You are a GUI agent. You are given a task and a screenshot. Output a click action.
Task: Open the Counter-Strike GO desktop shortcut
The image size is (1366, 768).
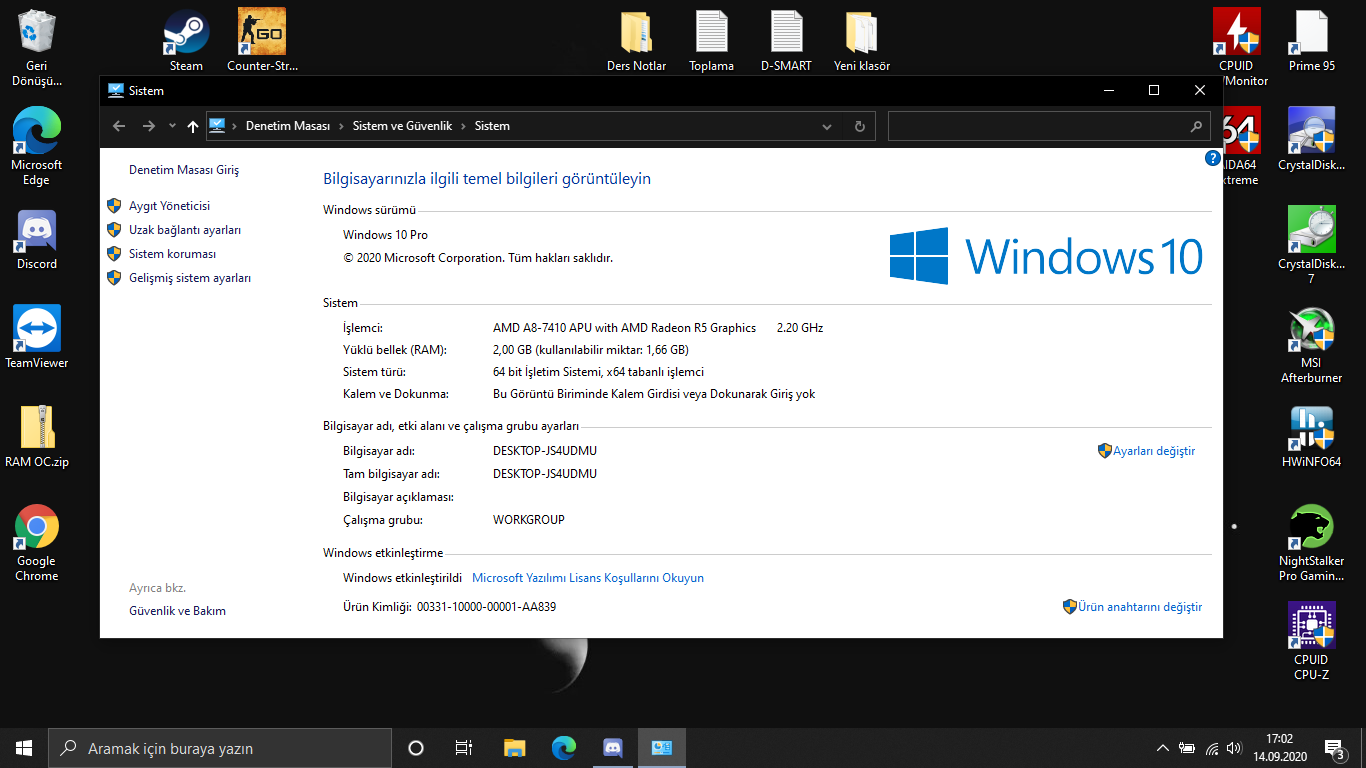click(x=262, y=40)
